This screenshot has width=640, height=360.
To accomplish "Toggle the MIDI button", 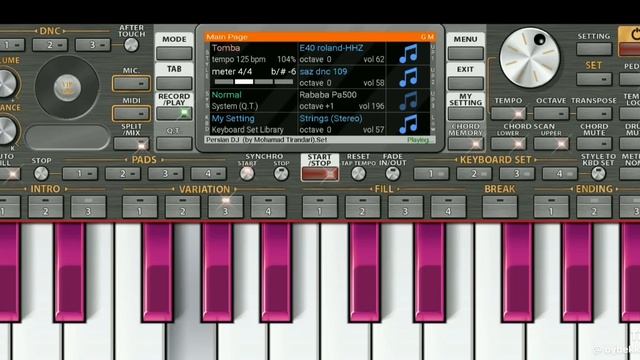I will pos(131,113).
